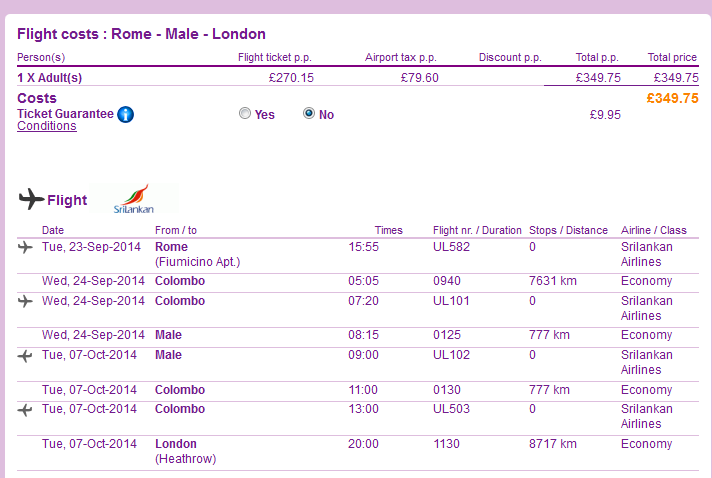Open the Conditions link
Image resolution: width=712 pixels, height=478 pixels.
(x=47, y=126)
